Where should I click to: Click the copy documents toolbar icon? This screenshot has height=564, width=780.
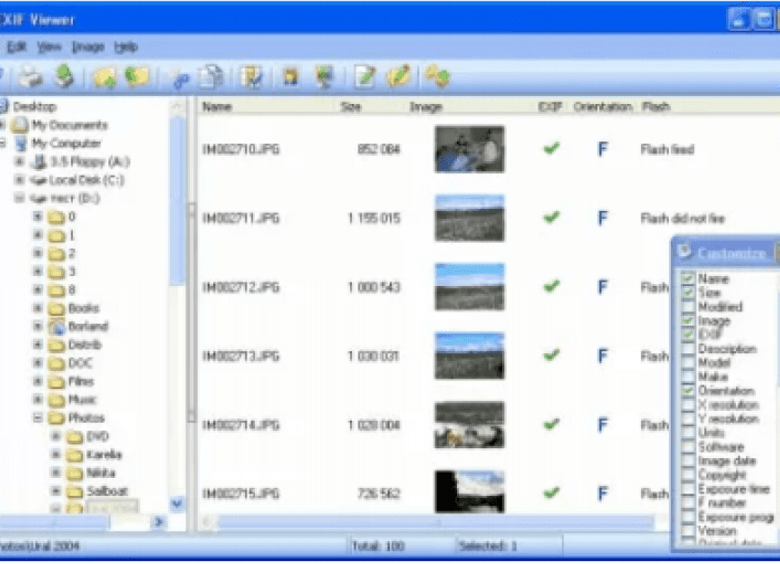211,77
